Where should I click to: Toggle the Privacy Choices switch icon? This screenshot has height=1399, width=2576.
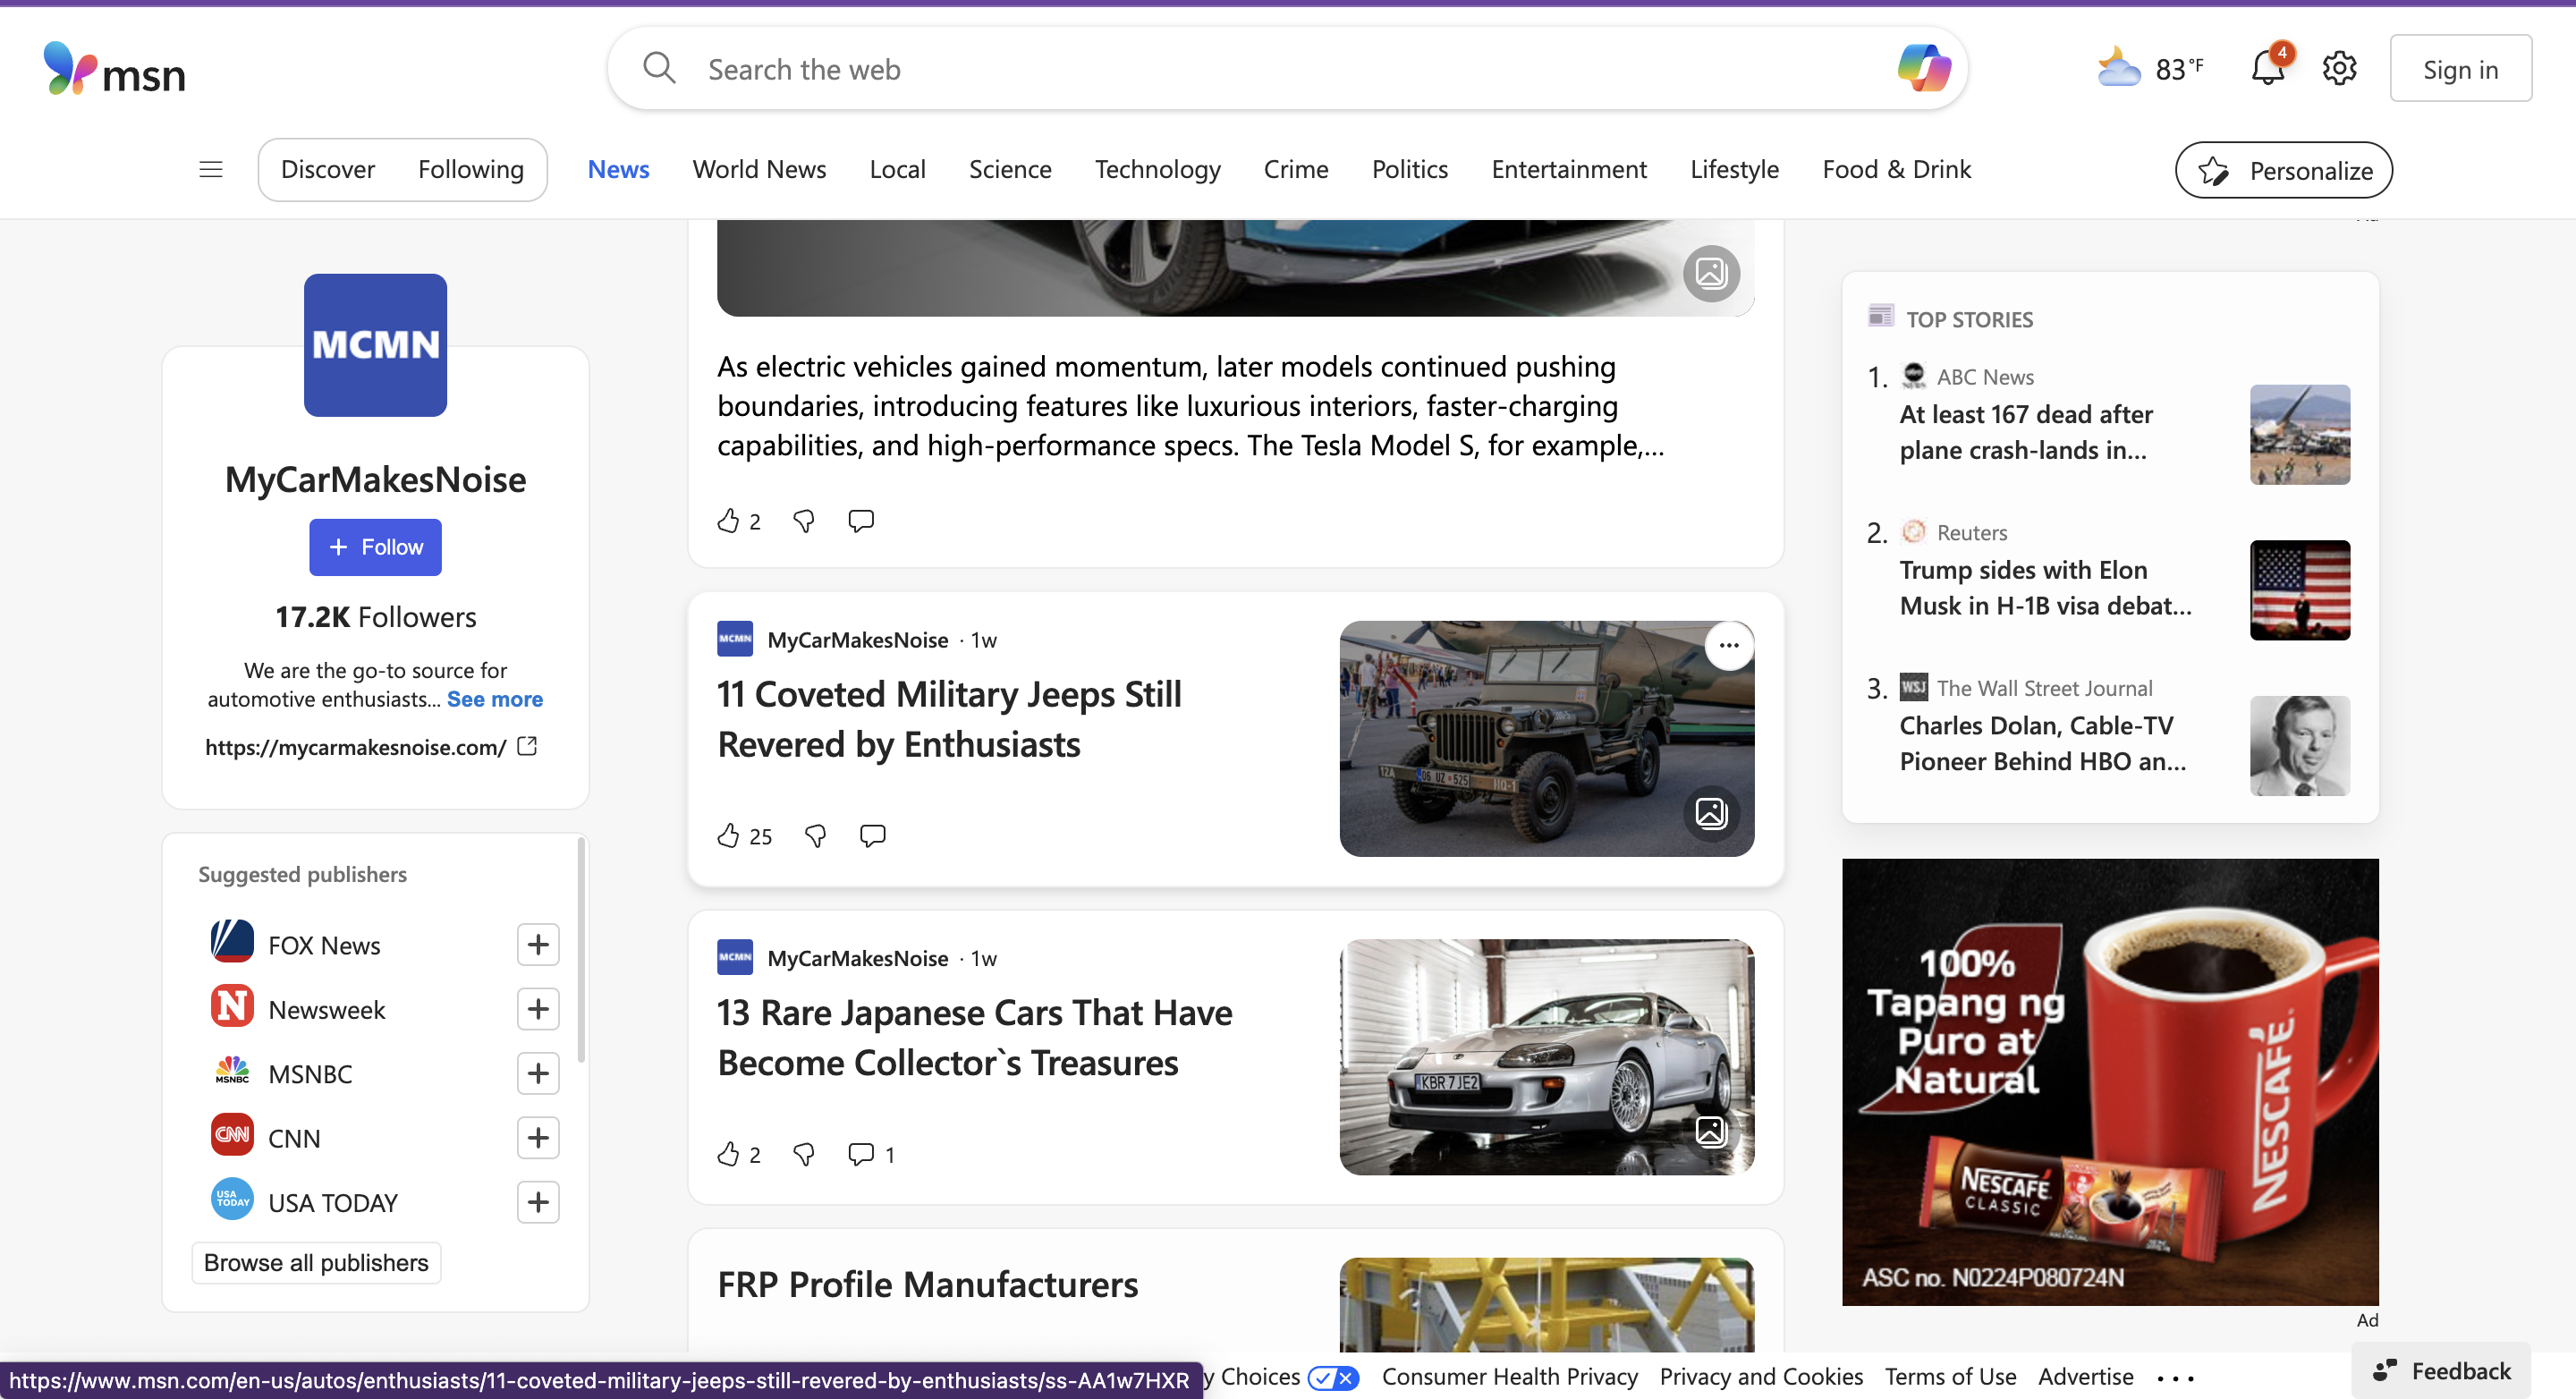pos(1333,1377)
